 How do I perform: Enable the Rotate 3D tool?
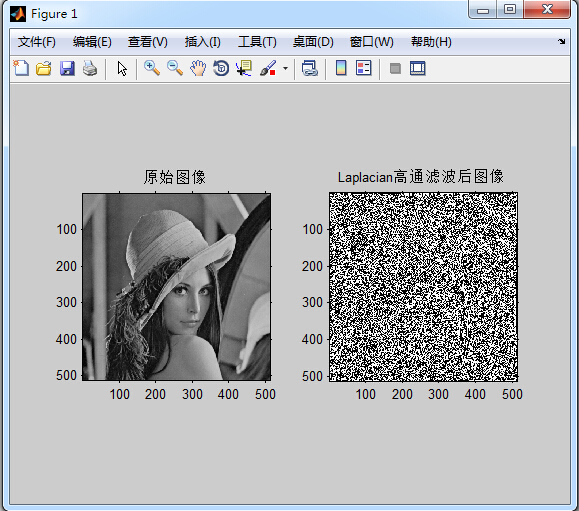pyautogui.click(x=221, y=68)
